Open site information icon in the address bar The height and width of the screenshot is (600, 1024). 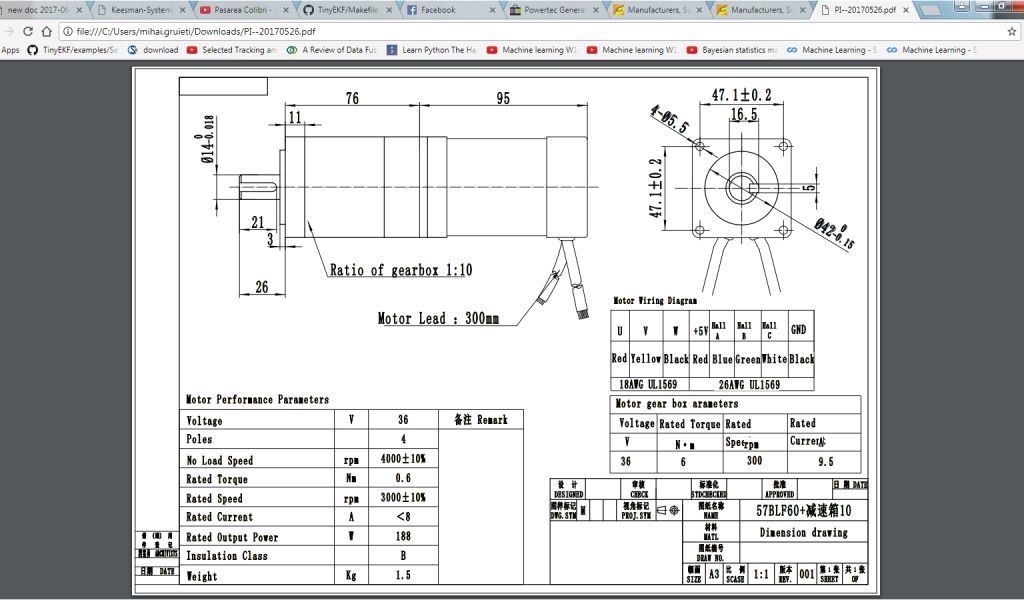coord(65,31)
